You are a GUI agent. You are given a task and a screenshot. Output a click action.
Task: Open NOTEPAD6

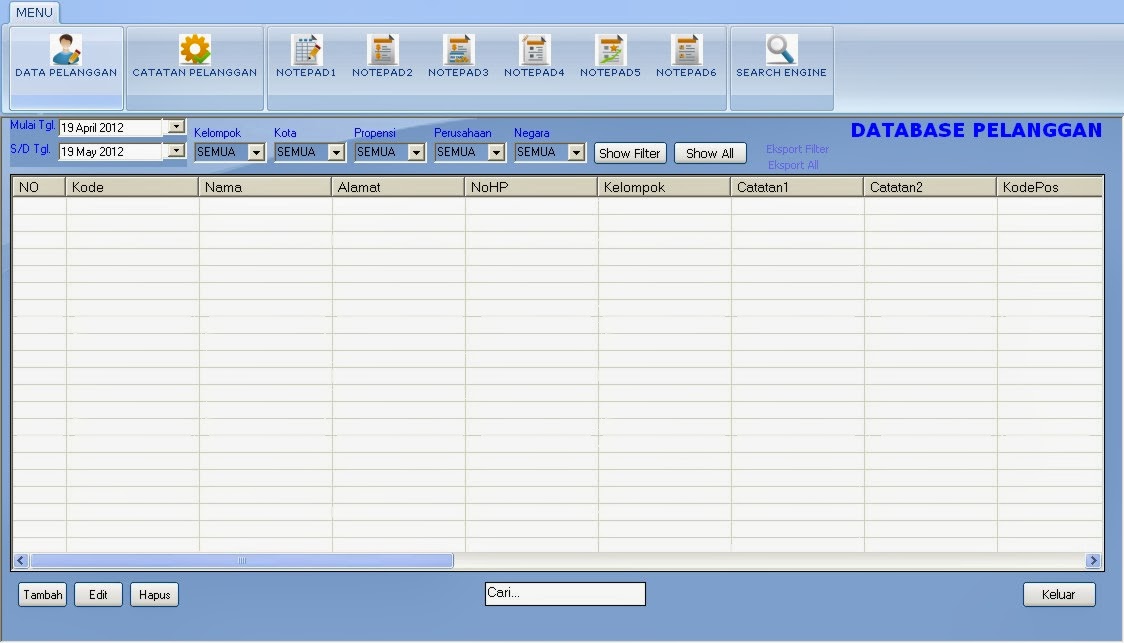tap(685, 55)
